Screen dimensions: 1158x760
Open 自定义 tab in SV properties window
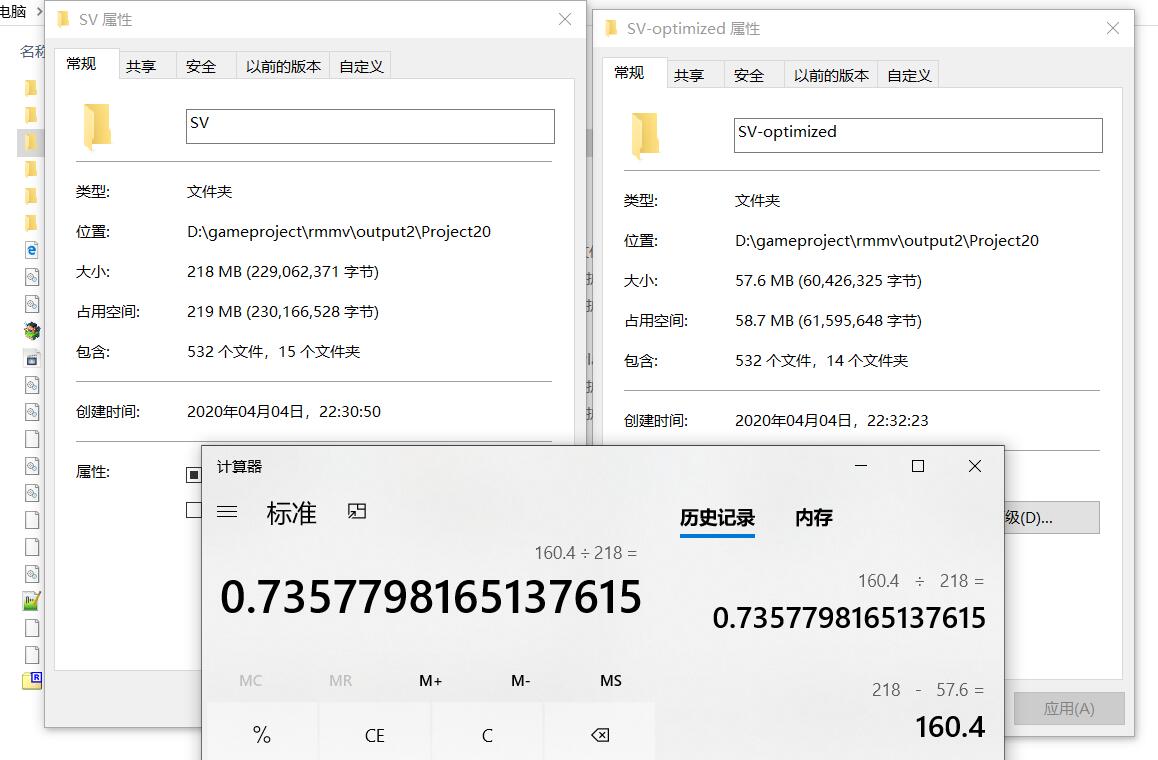pyautogui.click(x=361, y=66)
